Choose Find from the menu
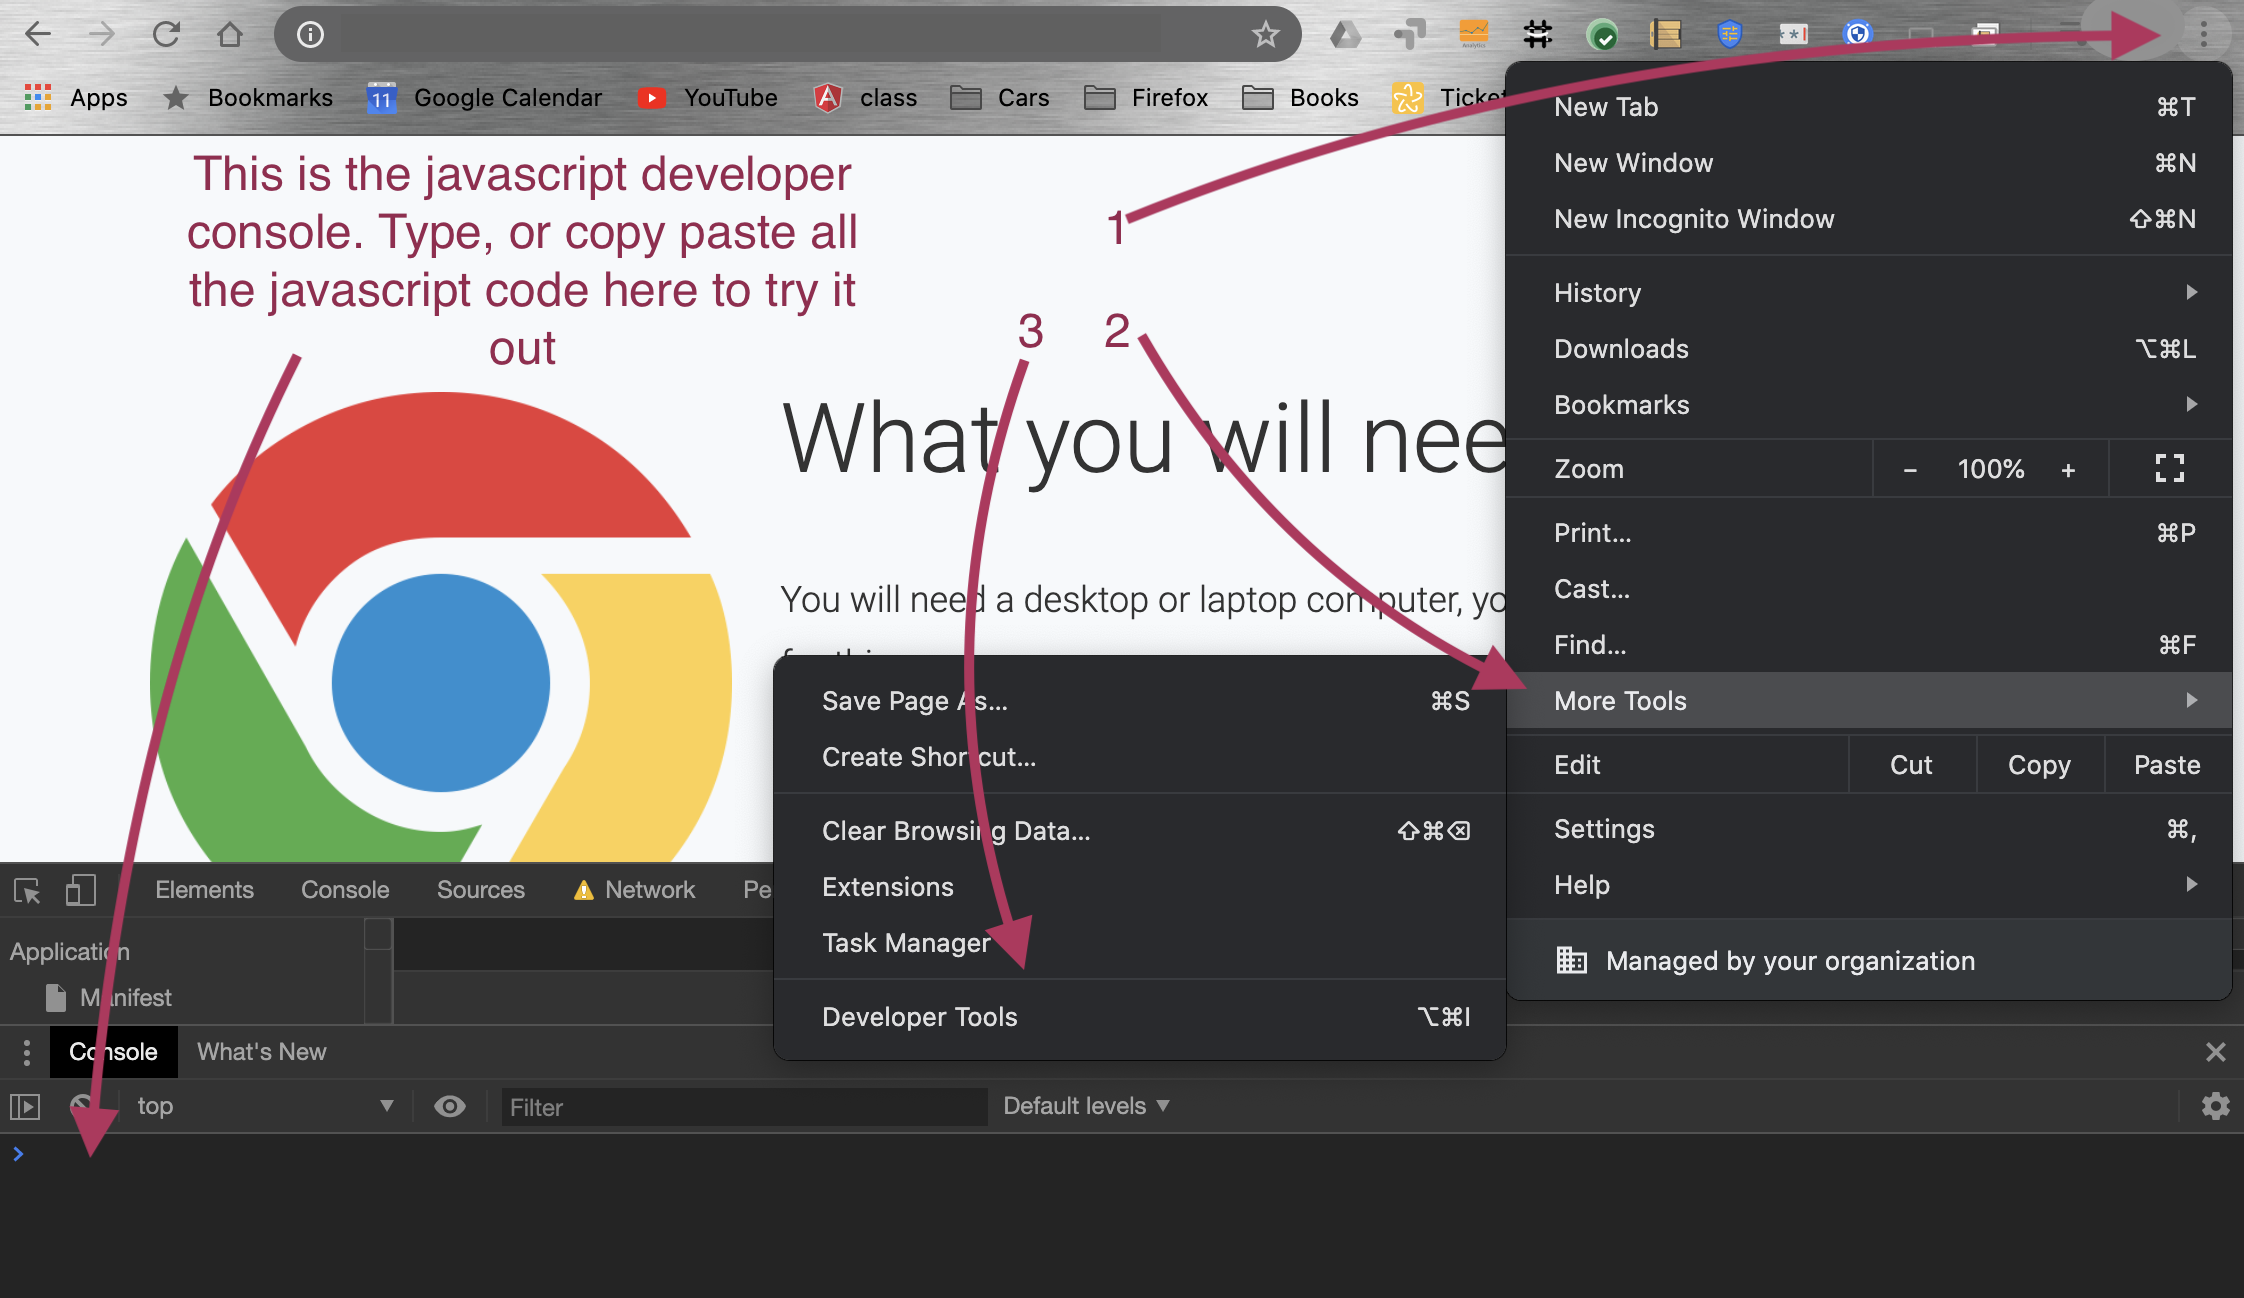Viewport: 2244px width, 1298px height. click(x=1868, y=645)
